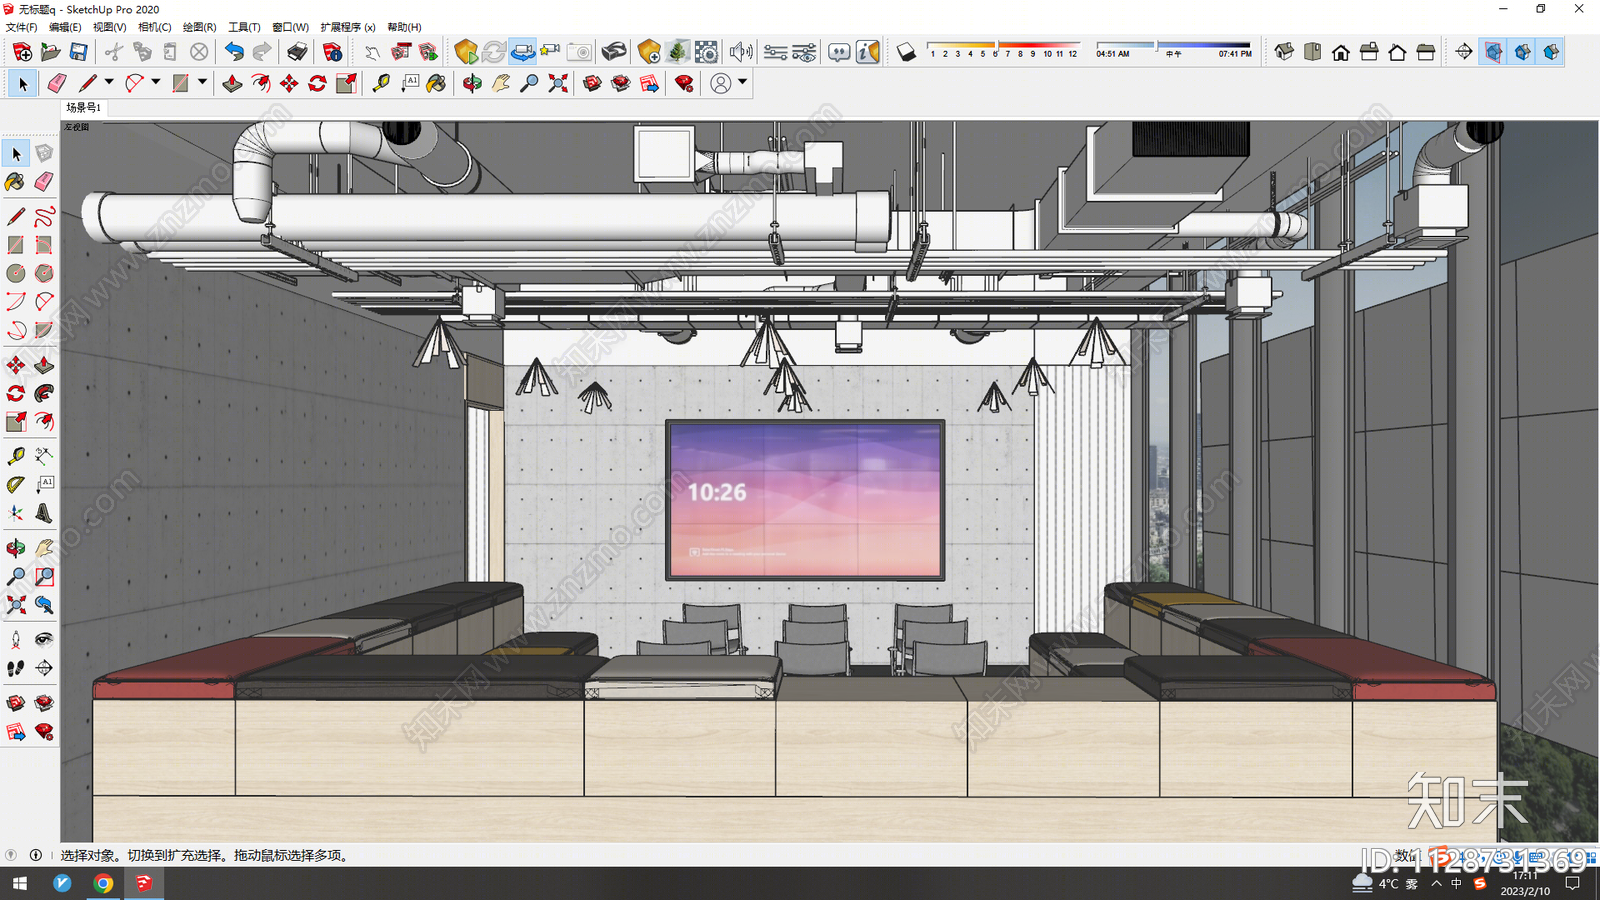Select the Orbit tool in horizontal toolbar
The width and height of the screenshot is (1600, 900).
[472, 84]
